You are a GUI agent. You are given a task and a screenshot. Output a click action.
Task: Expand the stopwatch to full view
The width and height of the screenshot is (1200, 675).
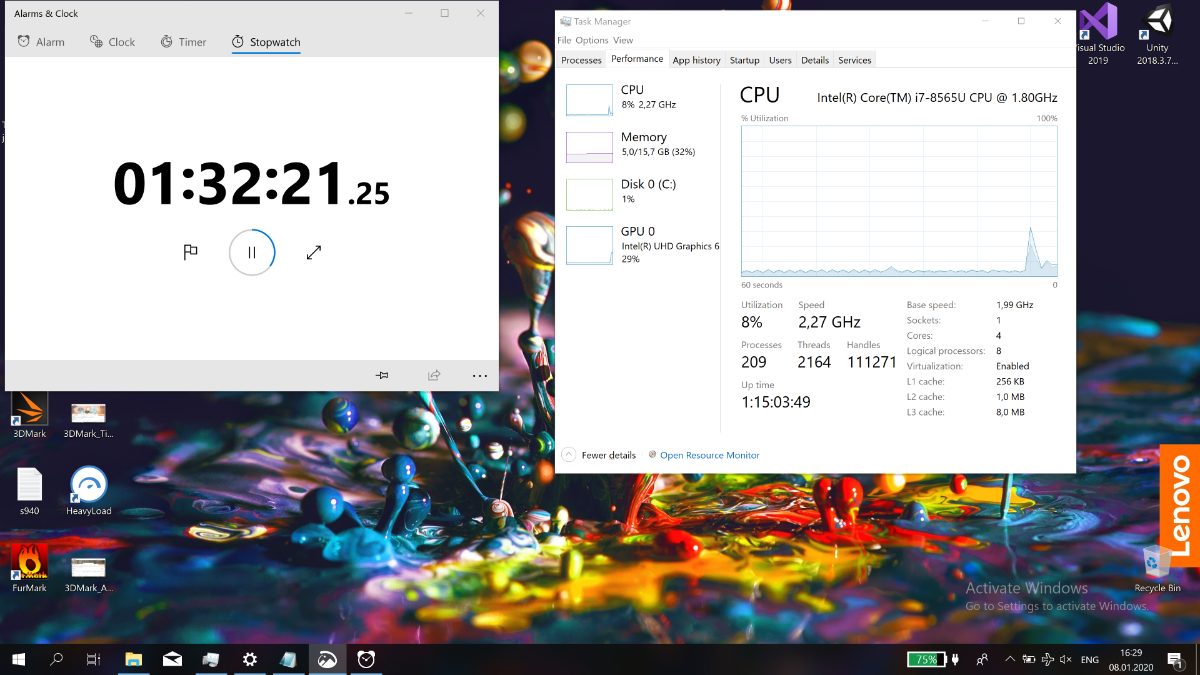click(x=314, y=253)
